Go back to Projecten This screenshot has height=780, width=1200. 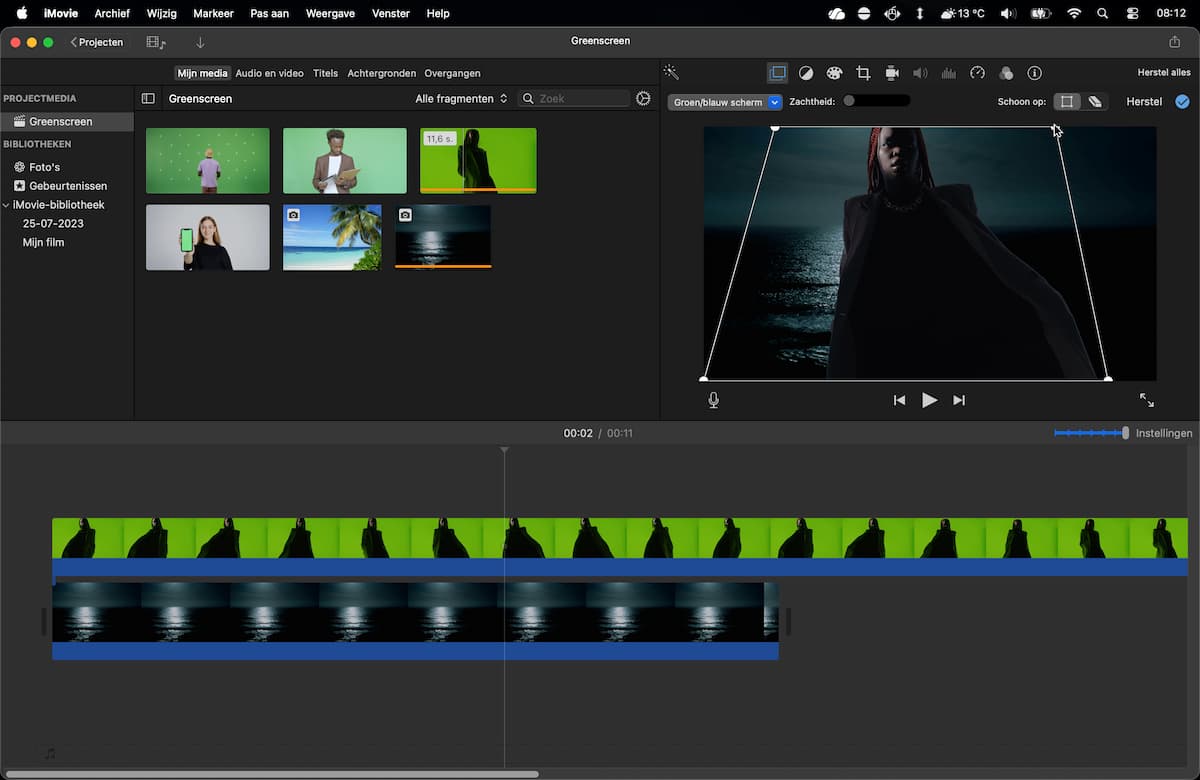tap(97, 42)
